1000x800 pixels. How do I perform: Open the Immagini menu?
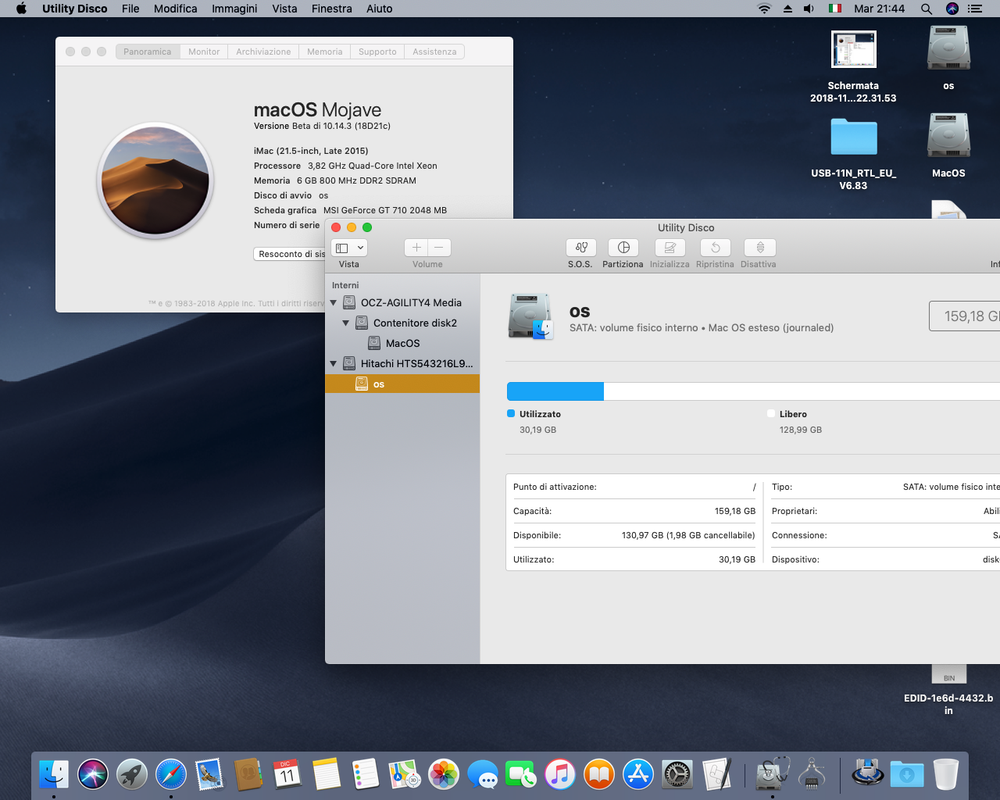[235, 8]
